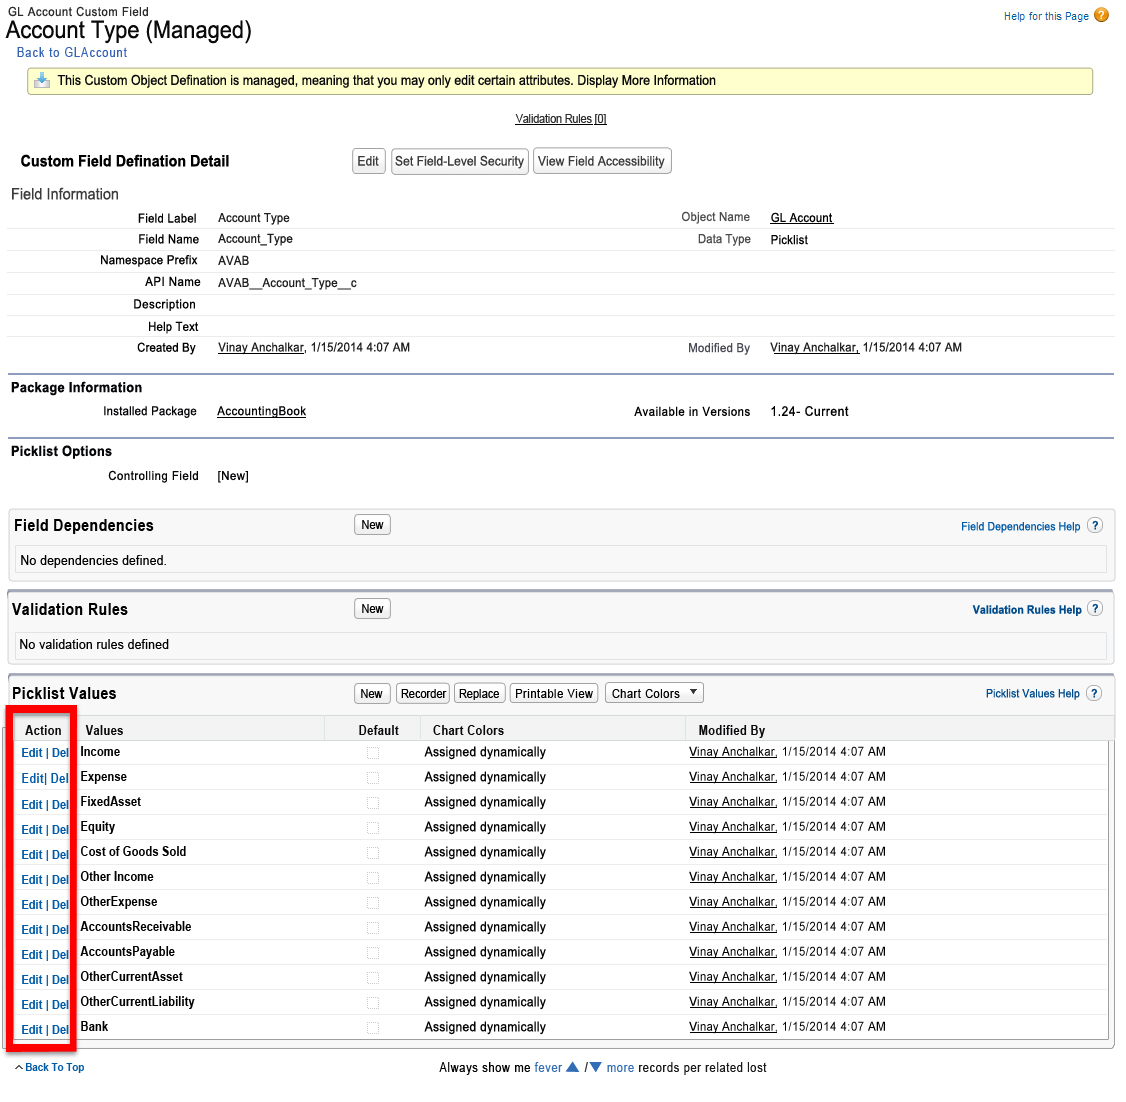Screen dimensions: 1126x1102
Task: Toggle the Default checkbox for Income
Action: point(373,752)
